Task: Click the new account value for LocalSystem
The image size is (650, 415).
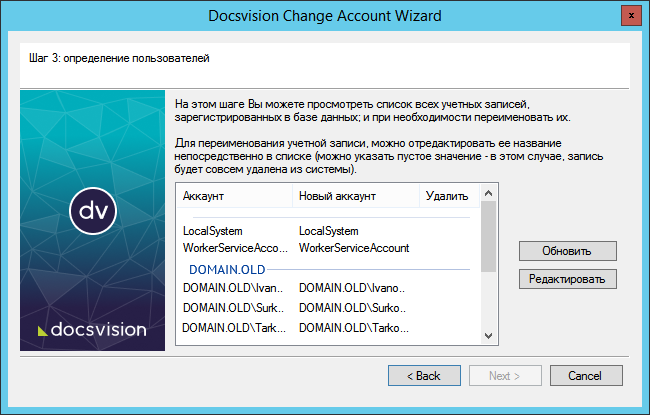Action: coord(328,231)
